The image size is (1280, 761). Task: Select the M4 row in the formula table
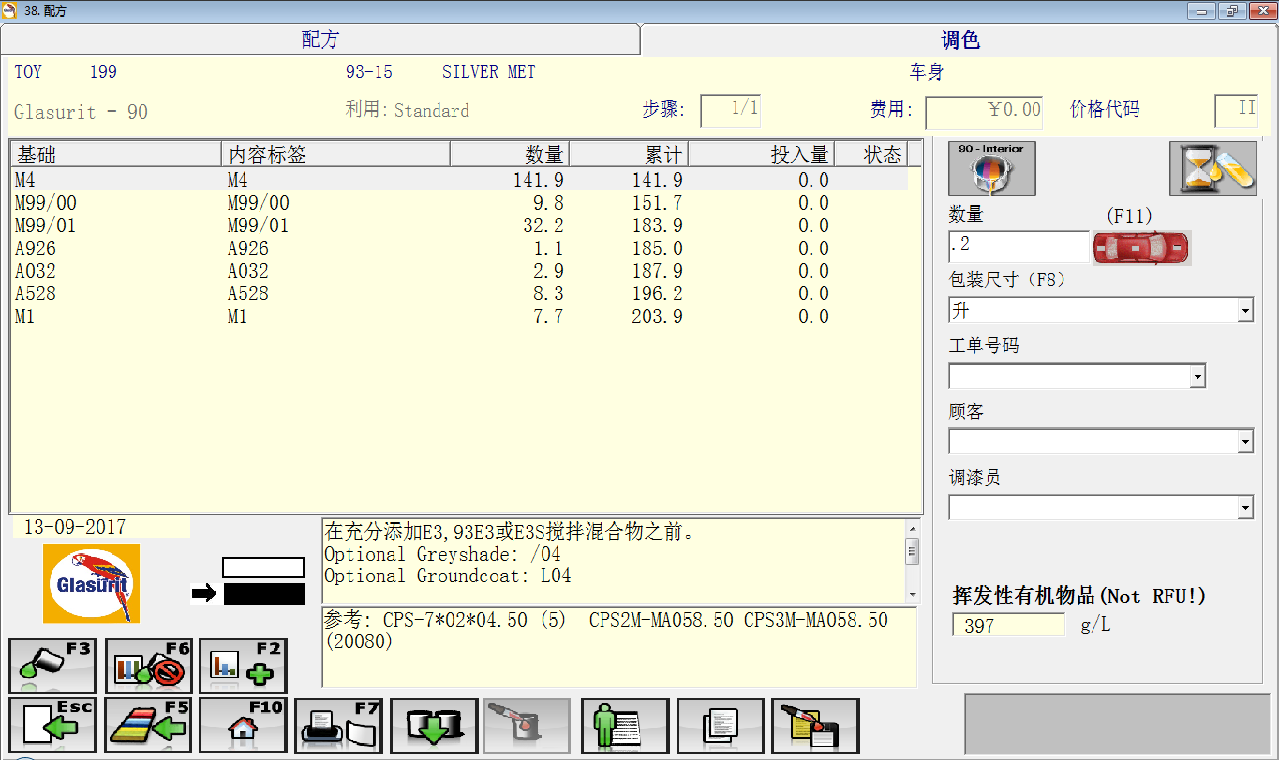[x=460, y=180]
